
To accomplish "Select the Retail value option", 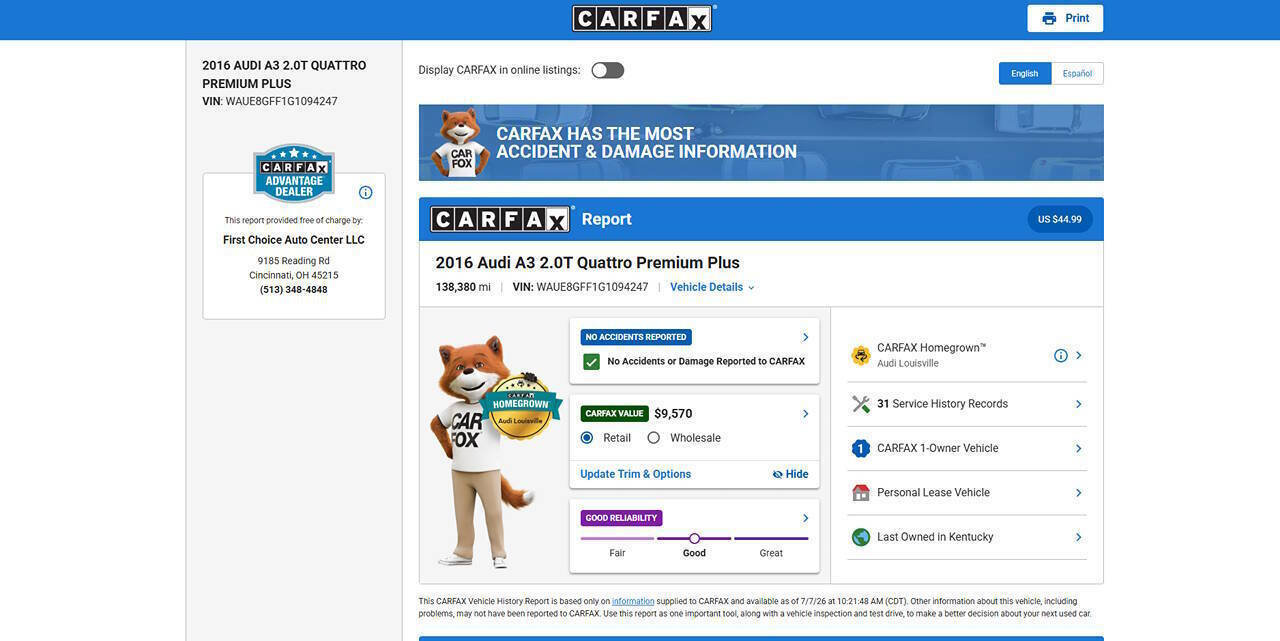I will tap(587, 438).
